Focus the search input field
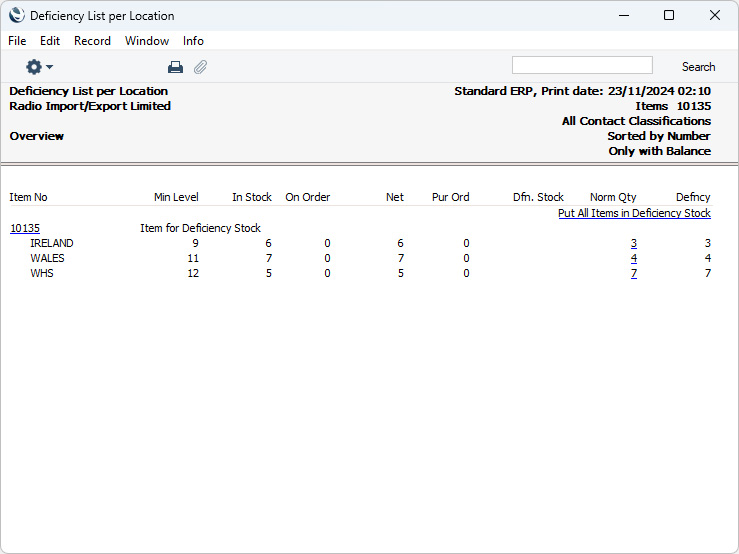739x554 pixels. 582,65
